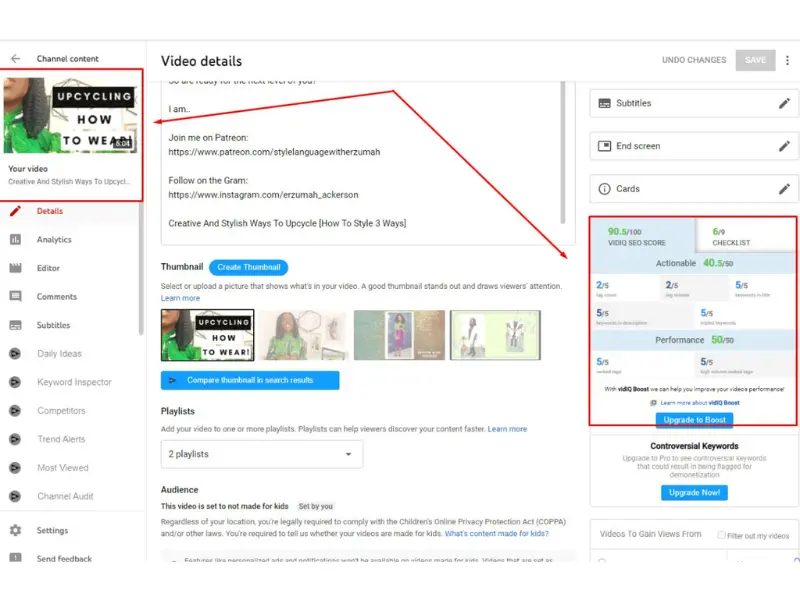Click the icon beside Learn more about vidIQ Boost
Screen dimensions: 800x600
tap(653, 403)
